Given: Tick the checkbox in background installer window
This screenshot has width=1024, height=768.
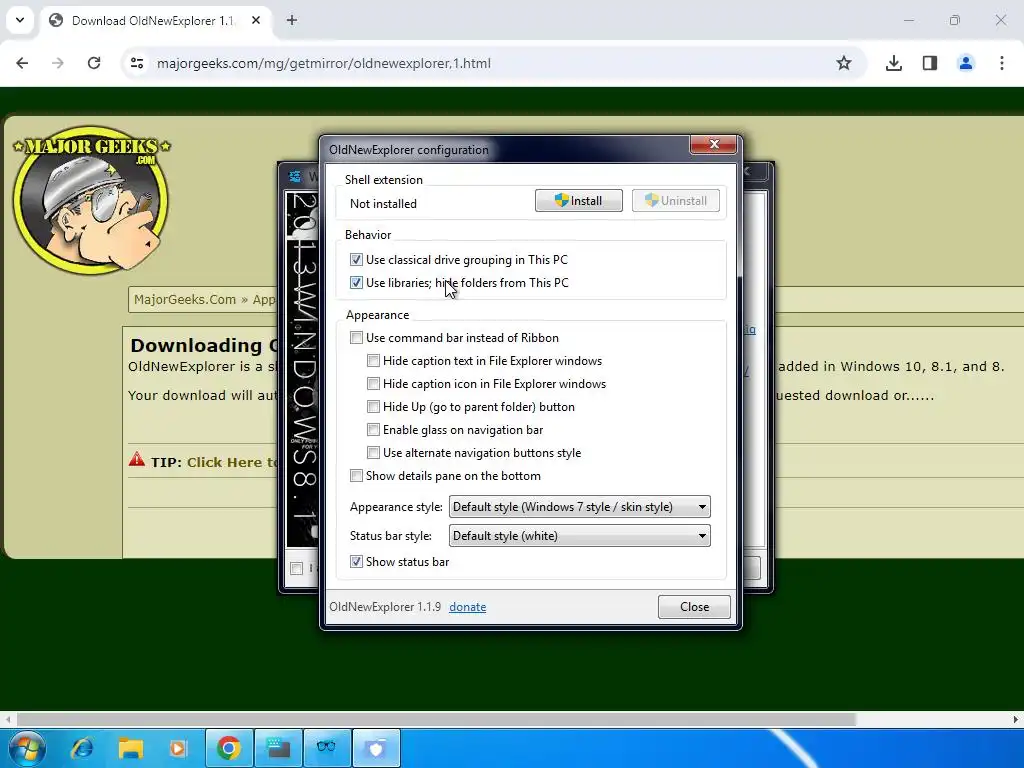Looking at the screenshot, I should point(296,568).
